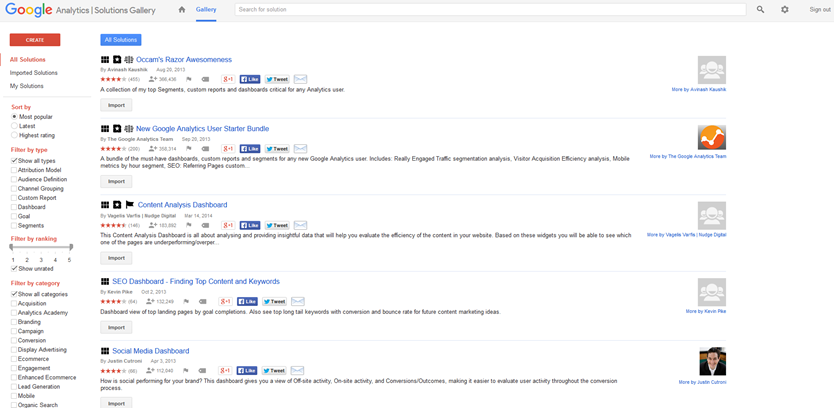Select the Latest sort option
The width and height of the screenshot is (834, 408).
click(14, 126)
